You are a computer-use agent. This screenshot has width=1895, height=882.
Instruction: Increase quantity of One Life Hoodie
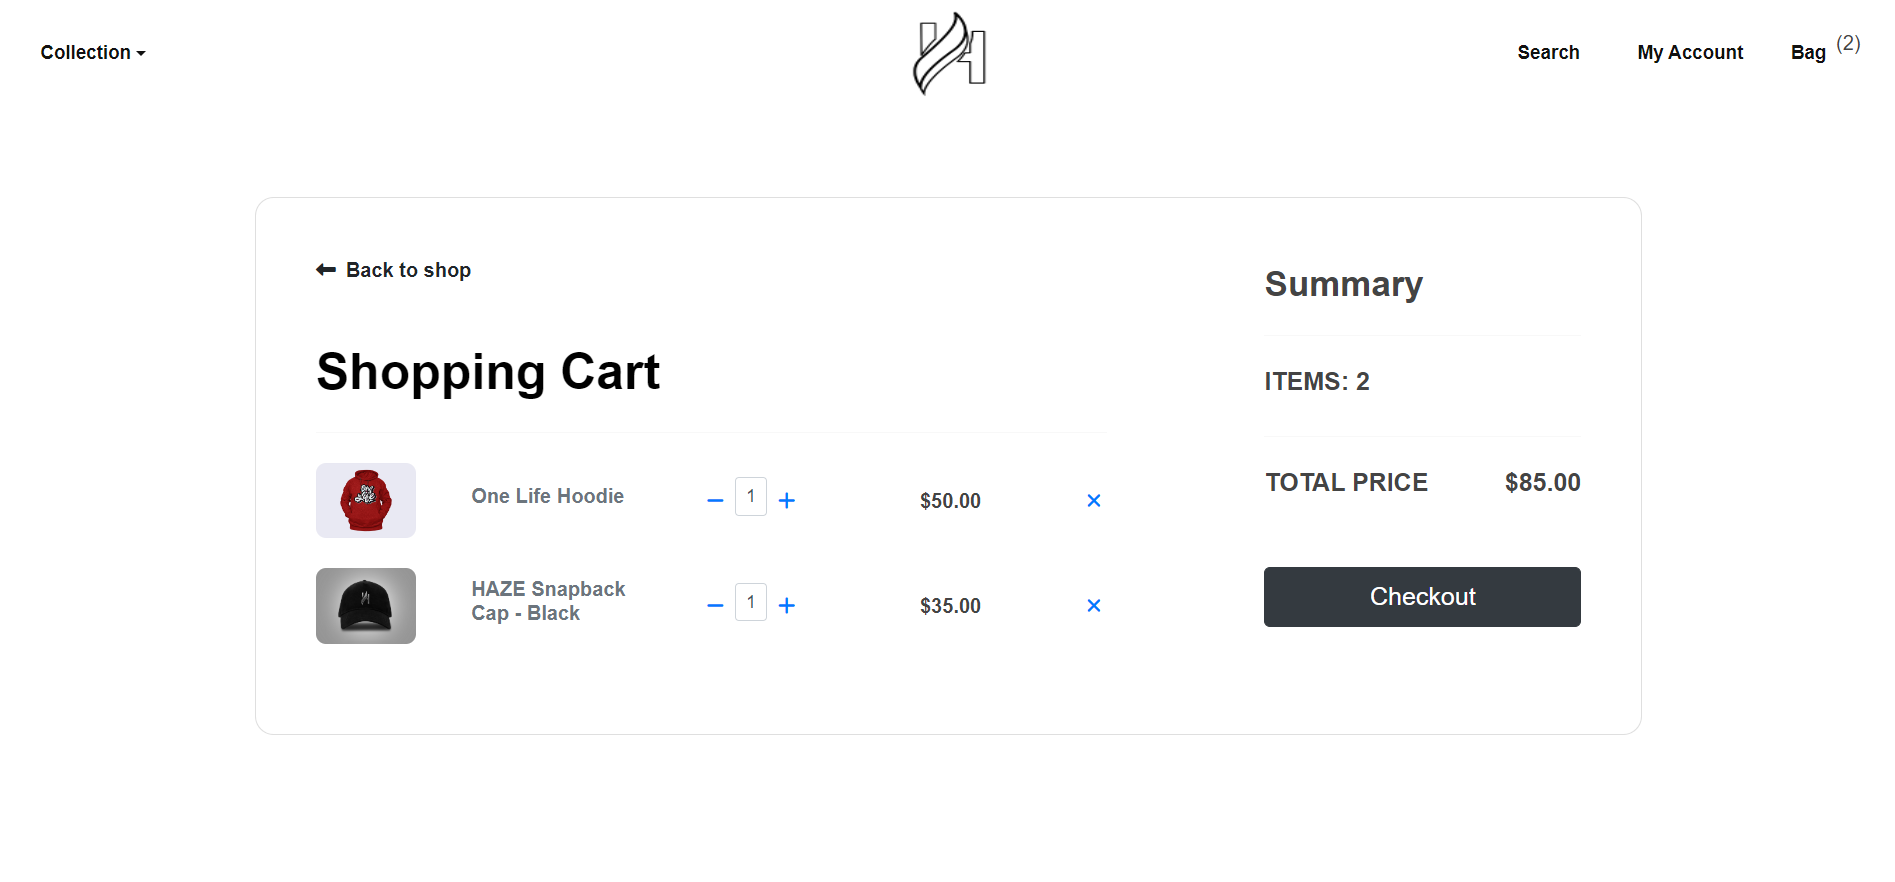[x=787, y=499]
